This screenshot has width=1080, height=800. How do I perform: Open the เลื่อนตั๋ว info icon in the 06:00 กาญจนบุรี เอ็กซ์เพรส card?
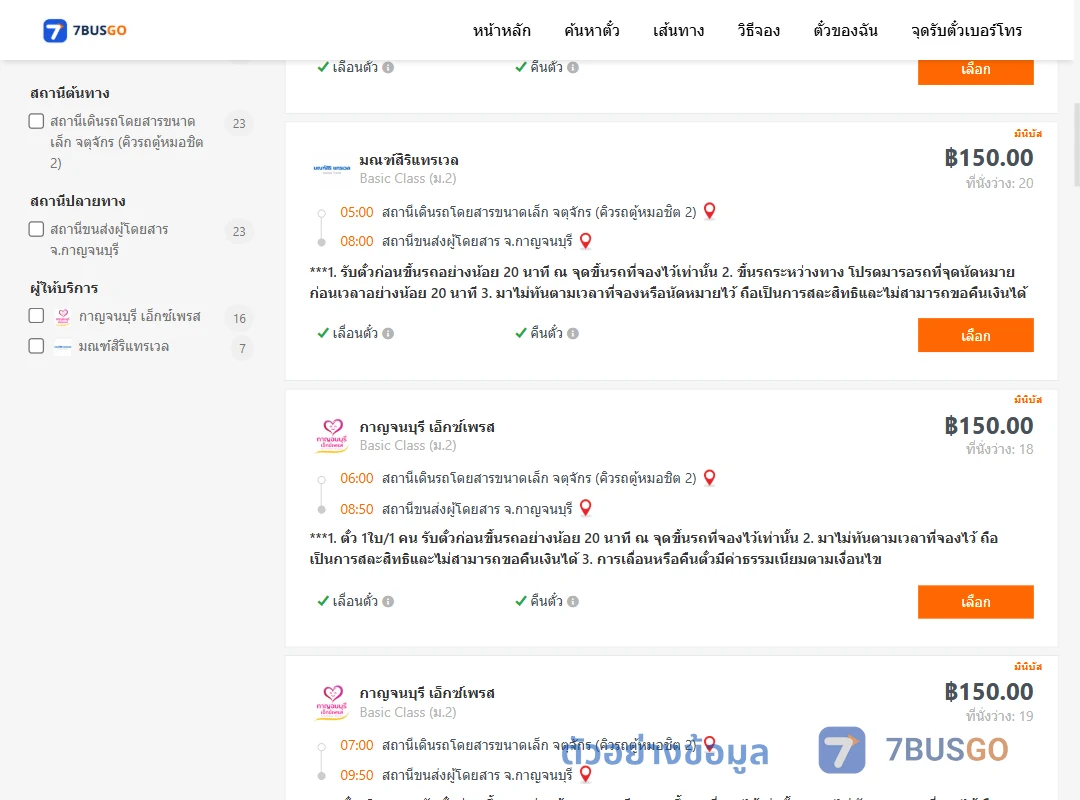point(388,602)
